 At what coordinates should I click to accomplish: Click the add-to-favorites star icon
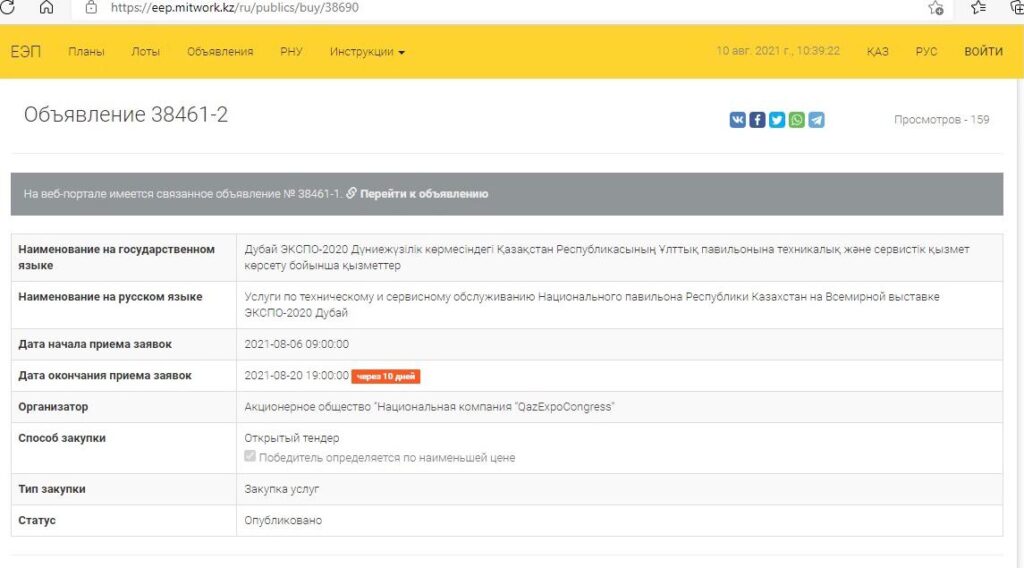click(936, 8)
